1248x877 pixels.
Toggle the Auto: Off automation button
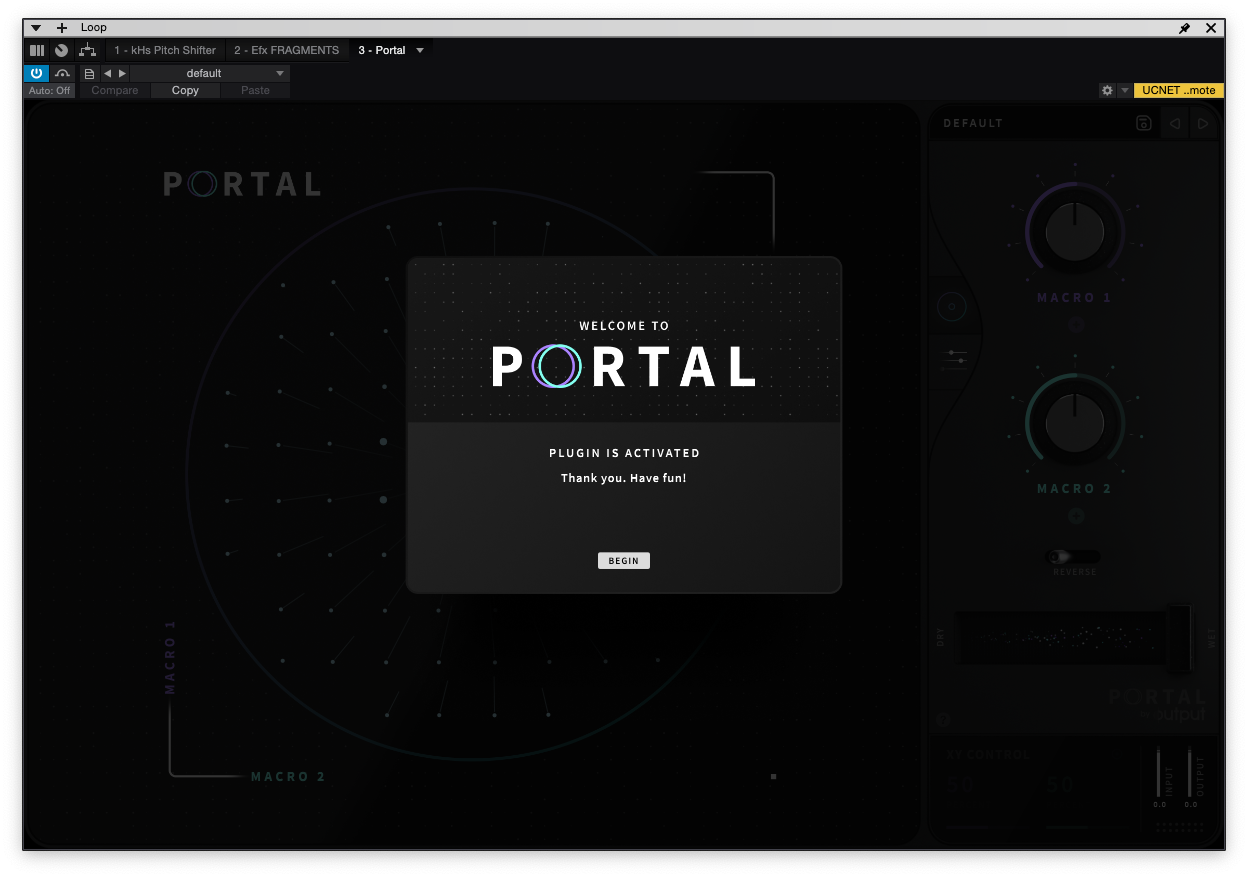point(50,90)
